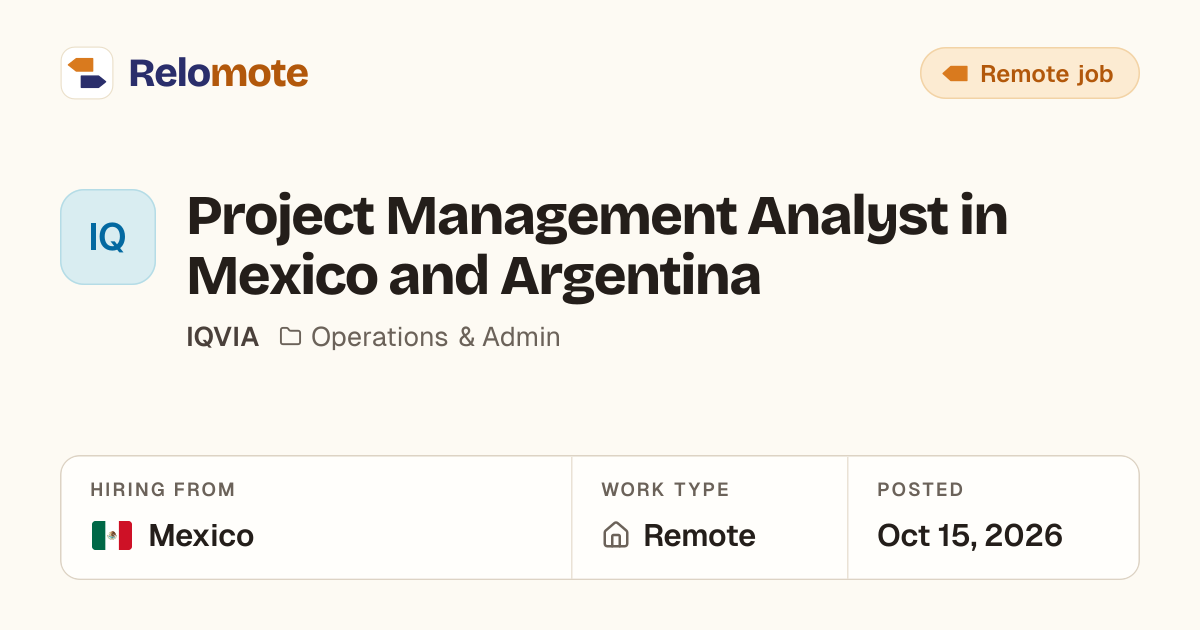Select the Mexico hiring location text
The image size is (1200, 630).
pos(201,536)
